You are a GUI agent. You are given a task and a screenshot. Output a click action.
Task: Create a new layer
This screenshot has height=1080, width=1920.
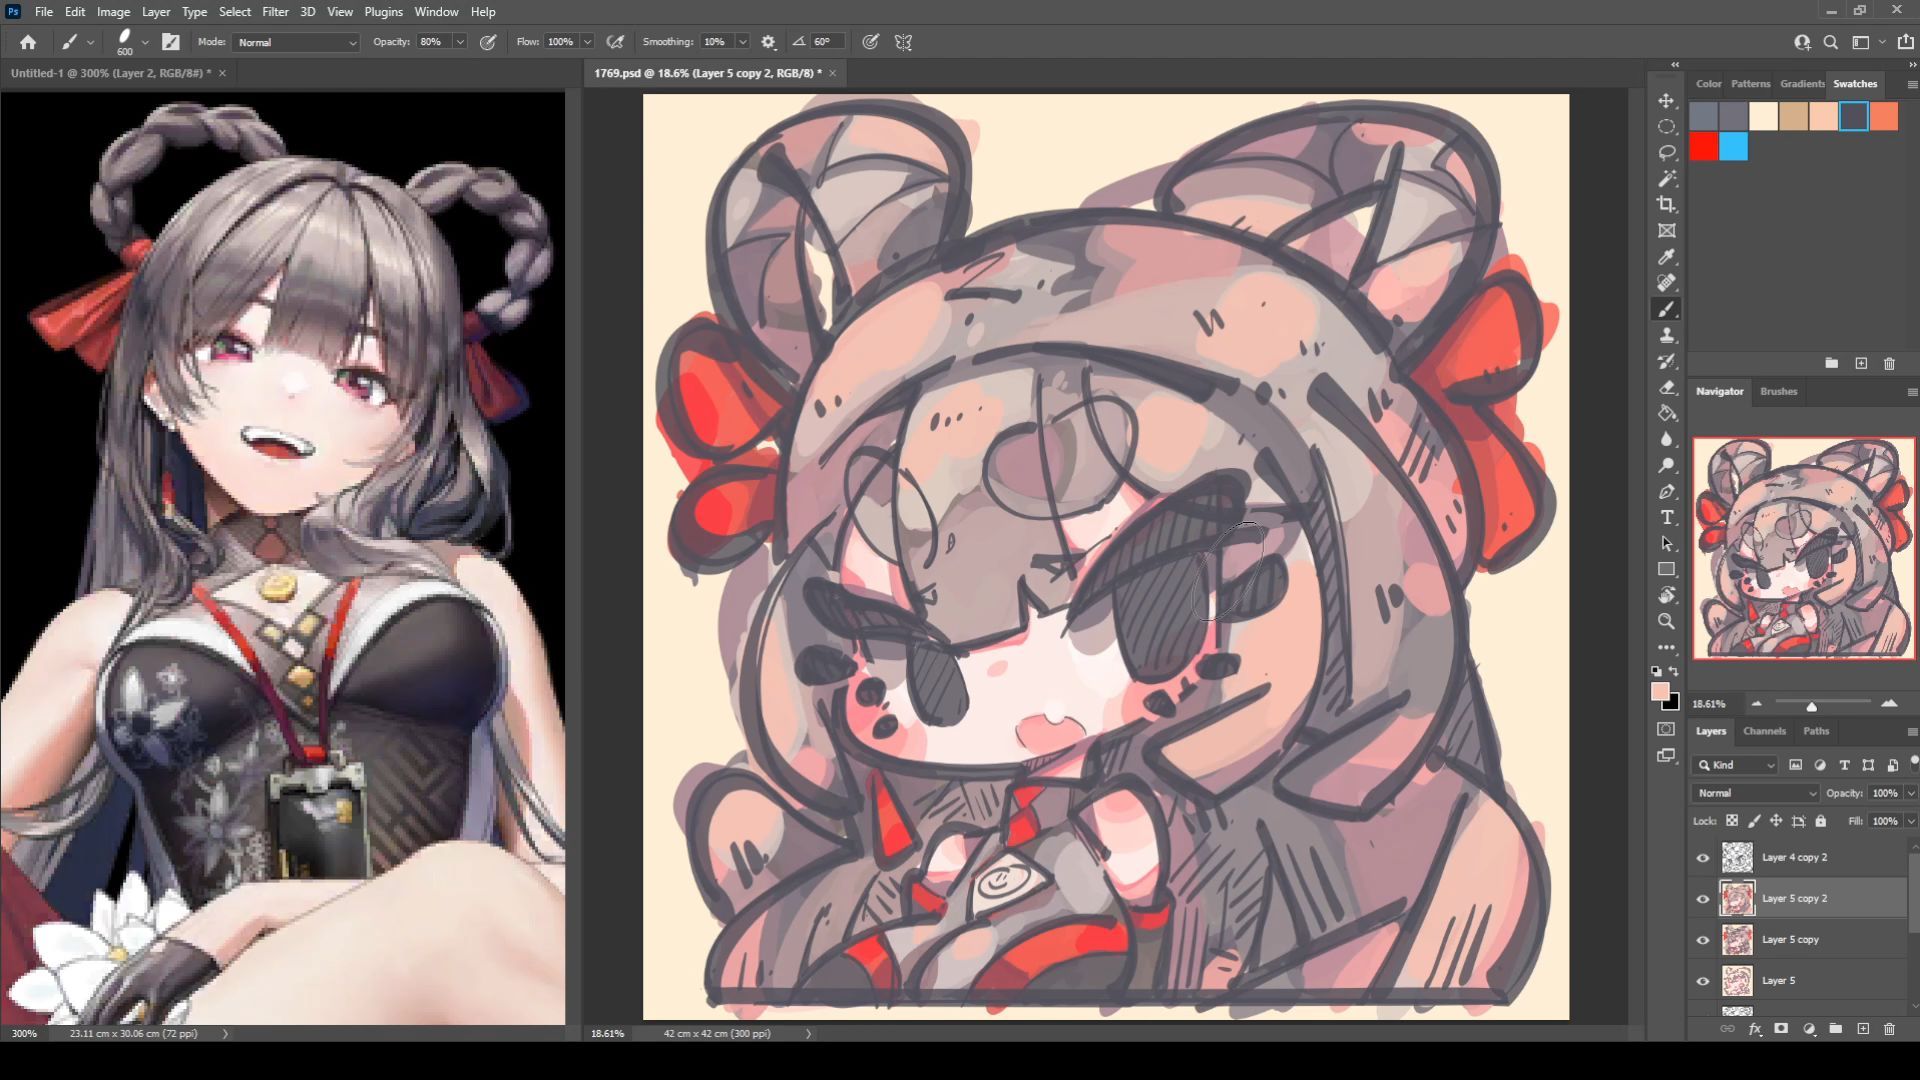[1863, 1028]
